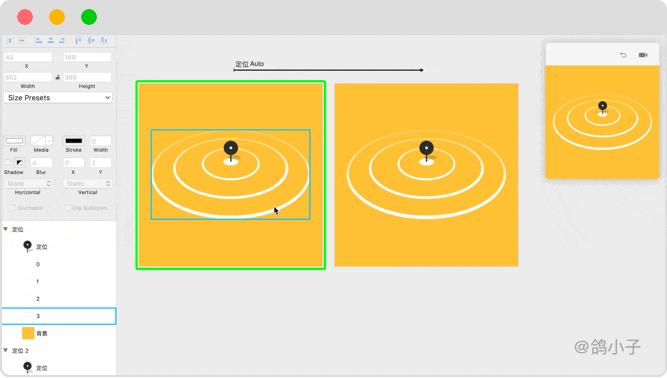Click the shadow X offset field
This screenshot has height=378, width=667.
73,162
